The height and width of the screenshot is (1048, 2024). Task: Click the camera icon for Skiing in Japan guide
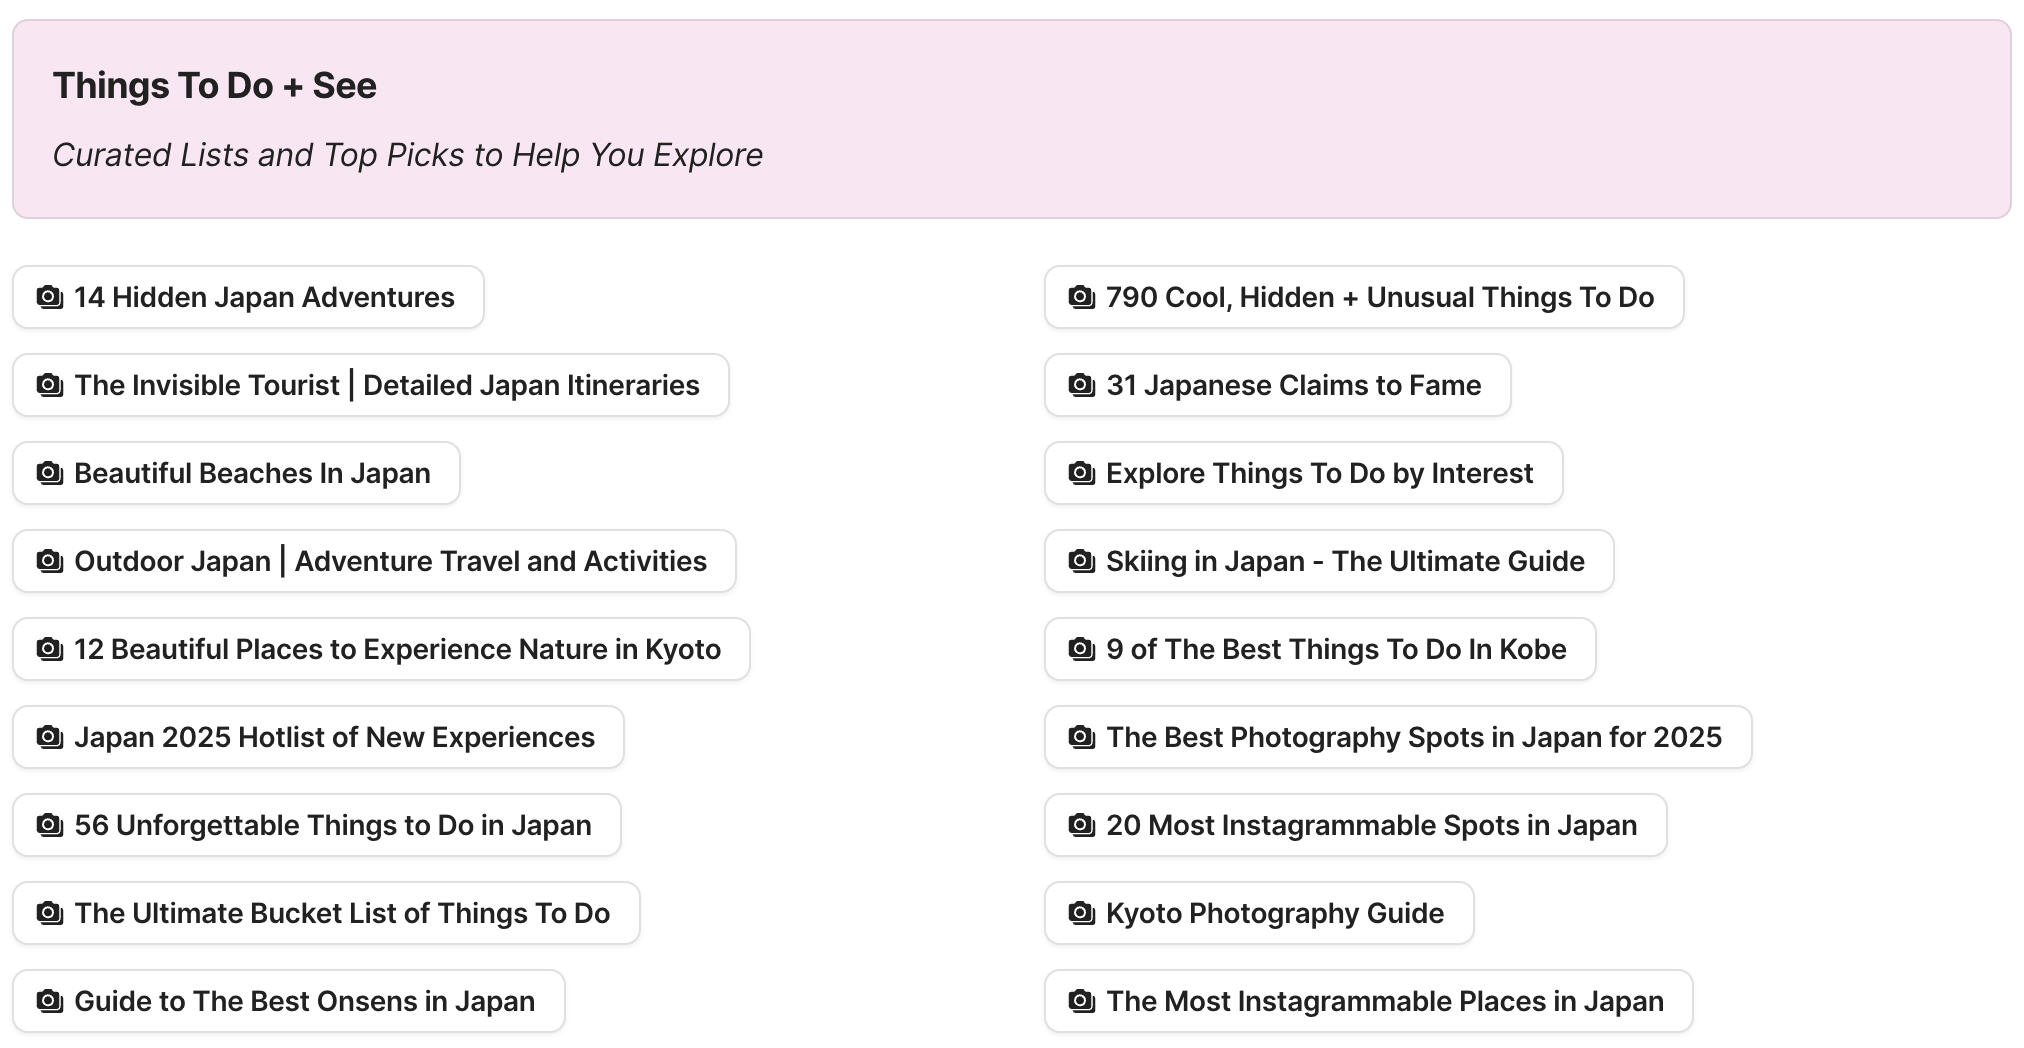1081,561
